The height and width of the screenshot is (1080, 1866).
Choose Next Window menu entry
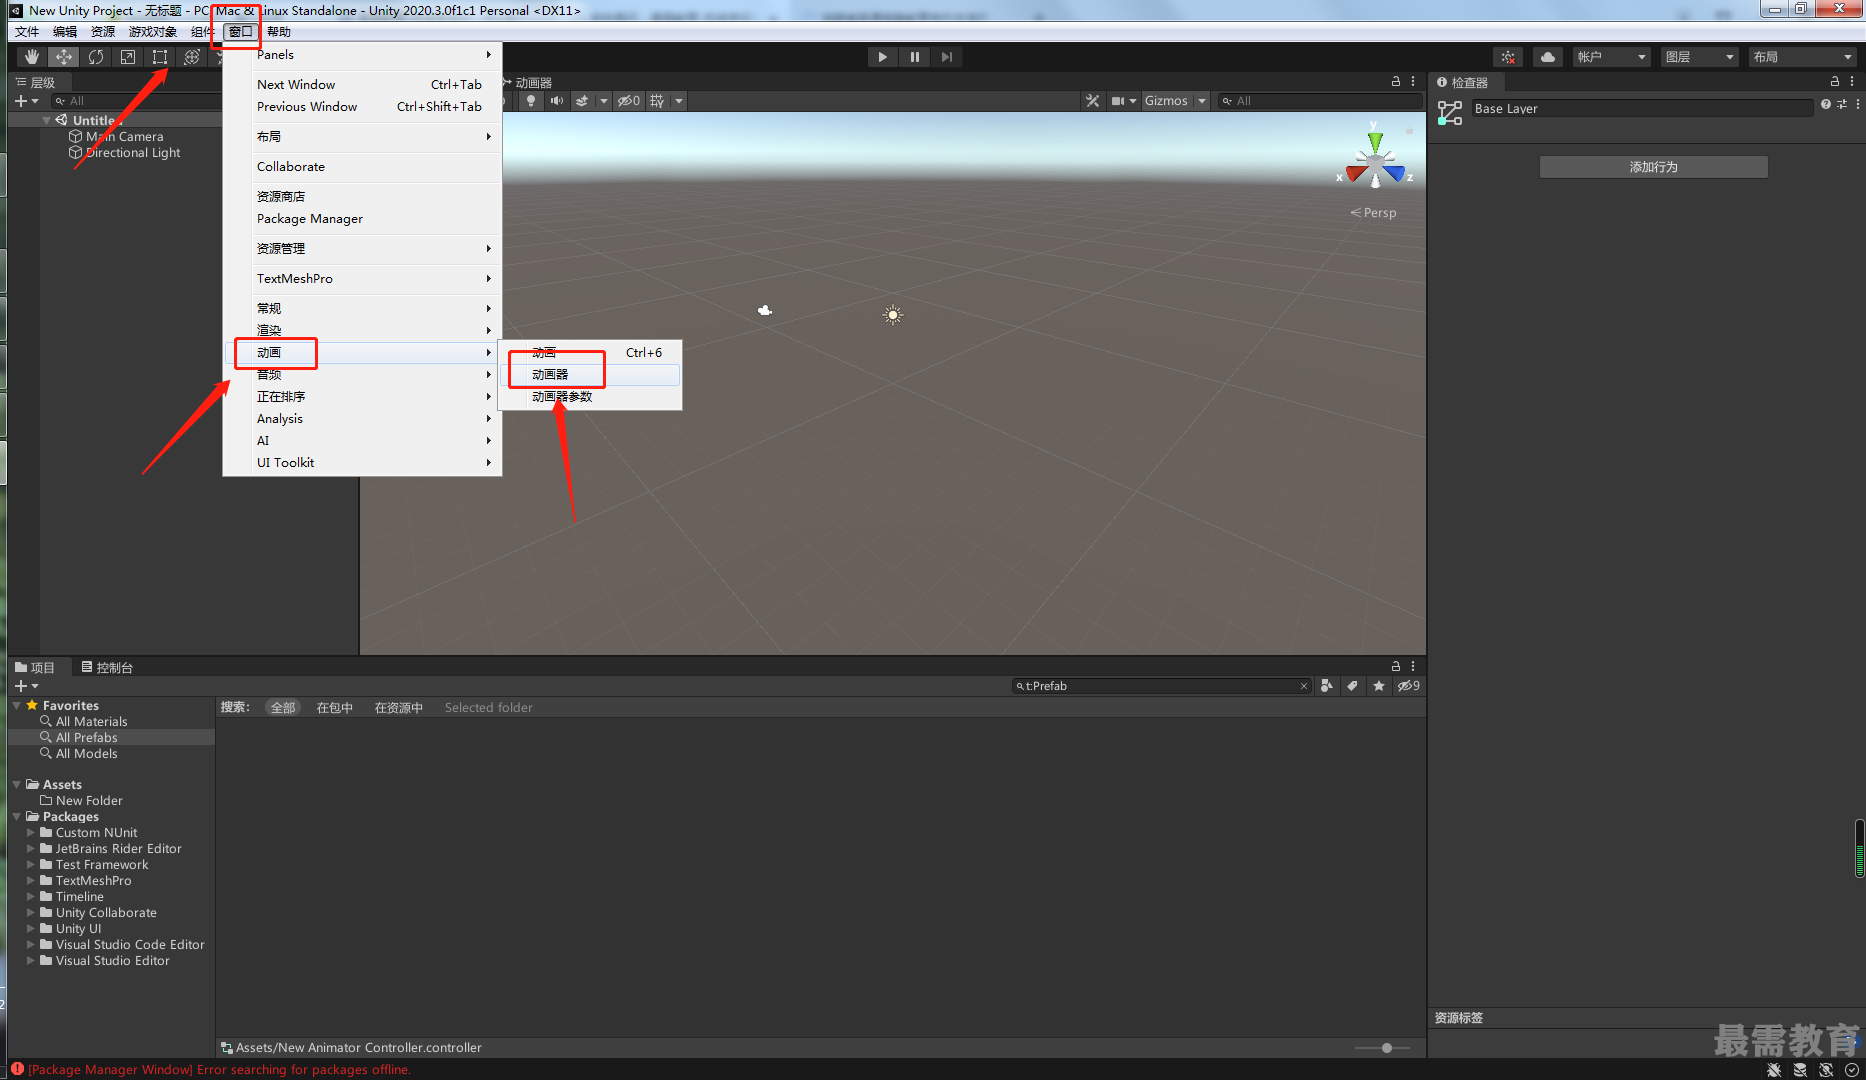362,85
